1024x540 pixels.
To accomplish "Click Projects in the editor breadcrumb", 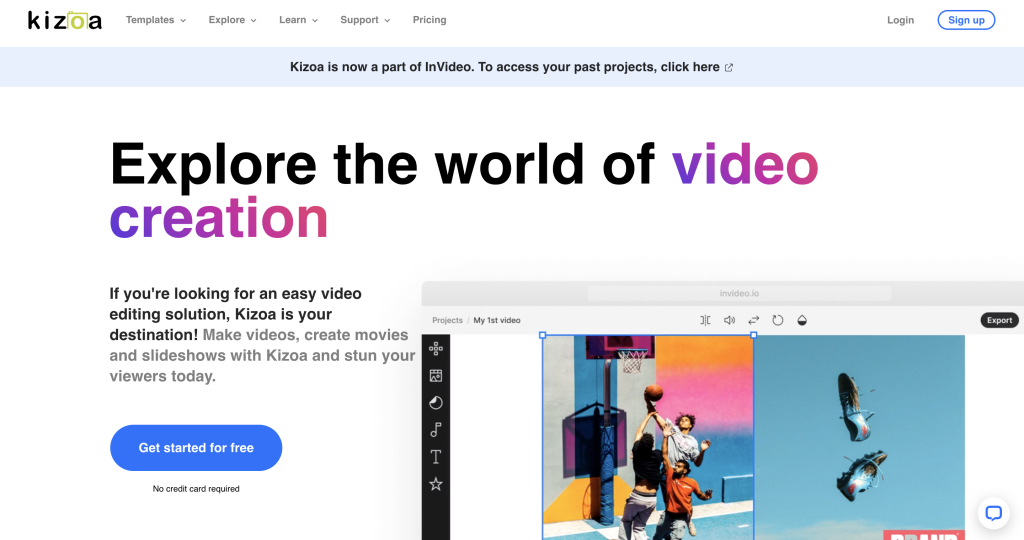I will [x=447, y=321].
